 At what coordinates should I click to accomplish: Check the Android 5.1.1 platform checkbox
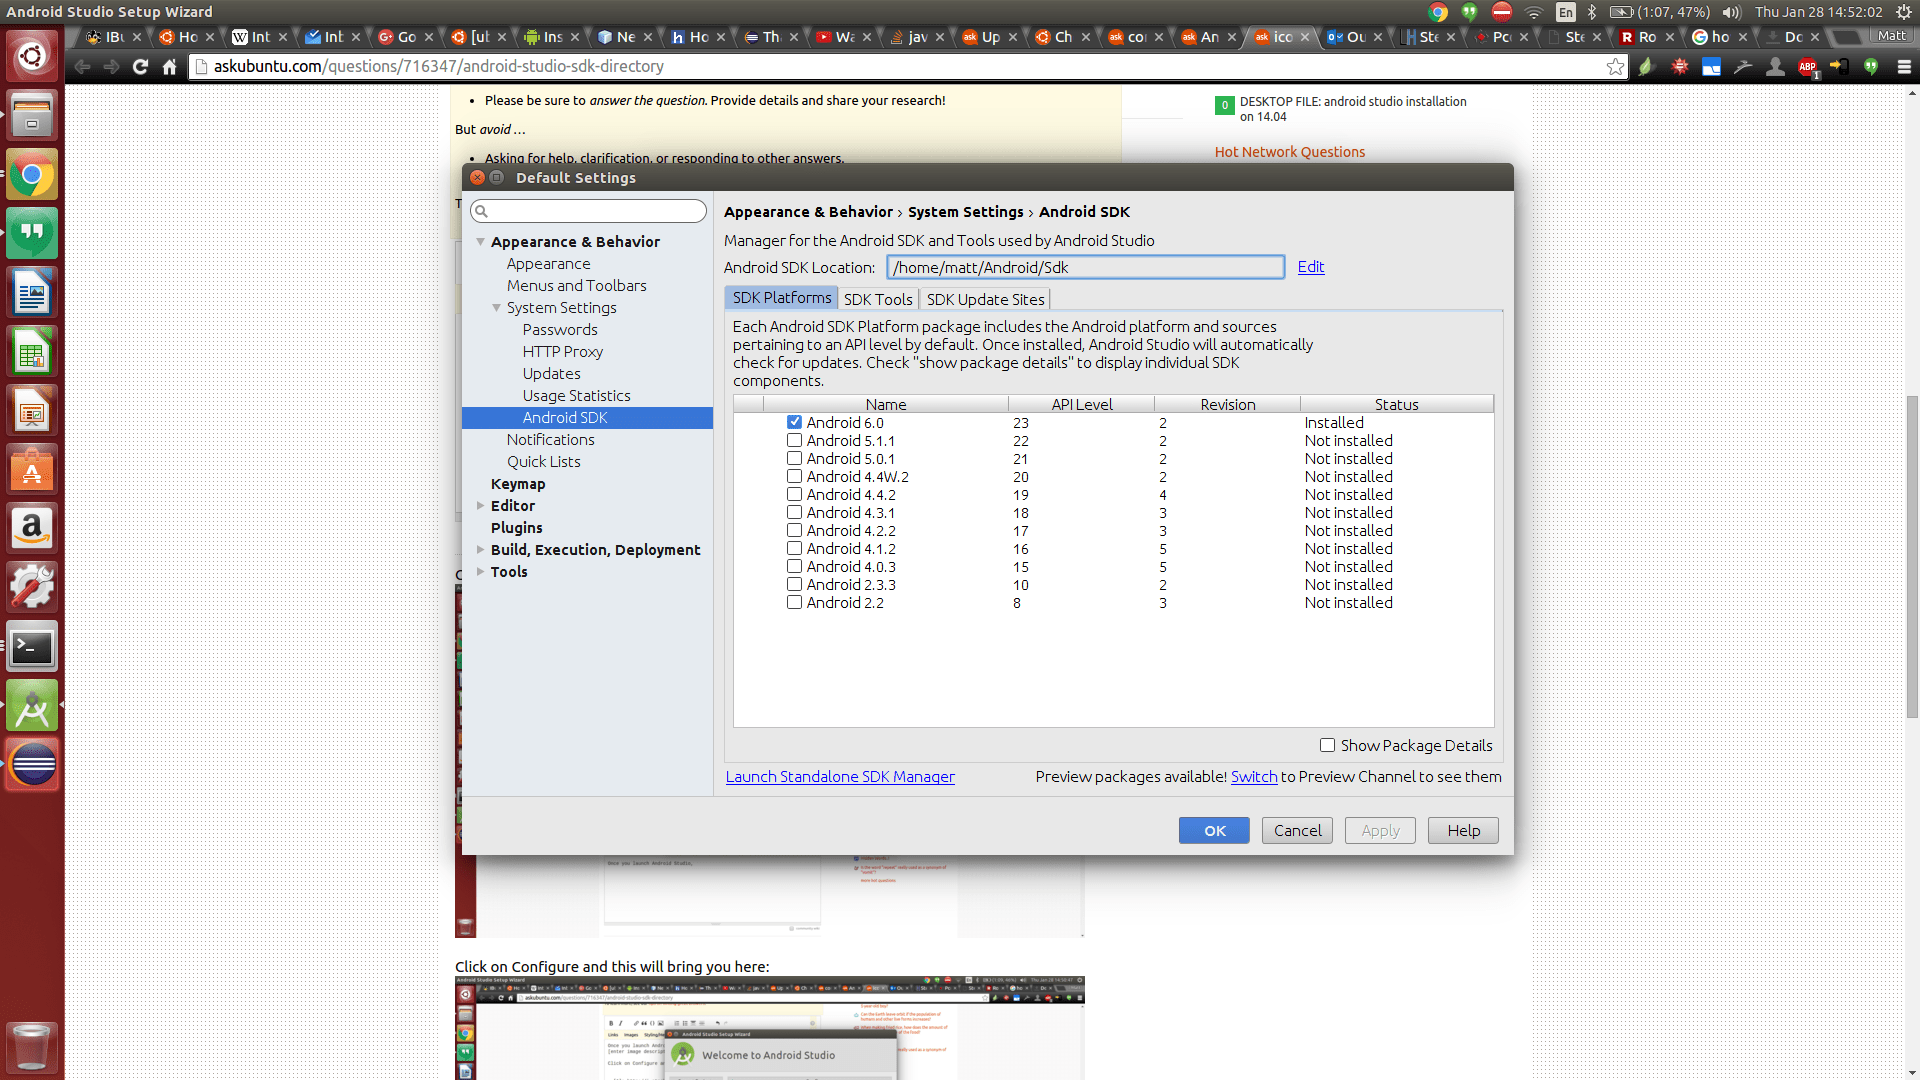click(794, 440)
